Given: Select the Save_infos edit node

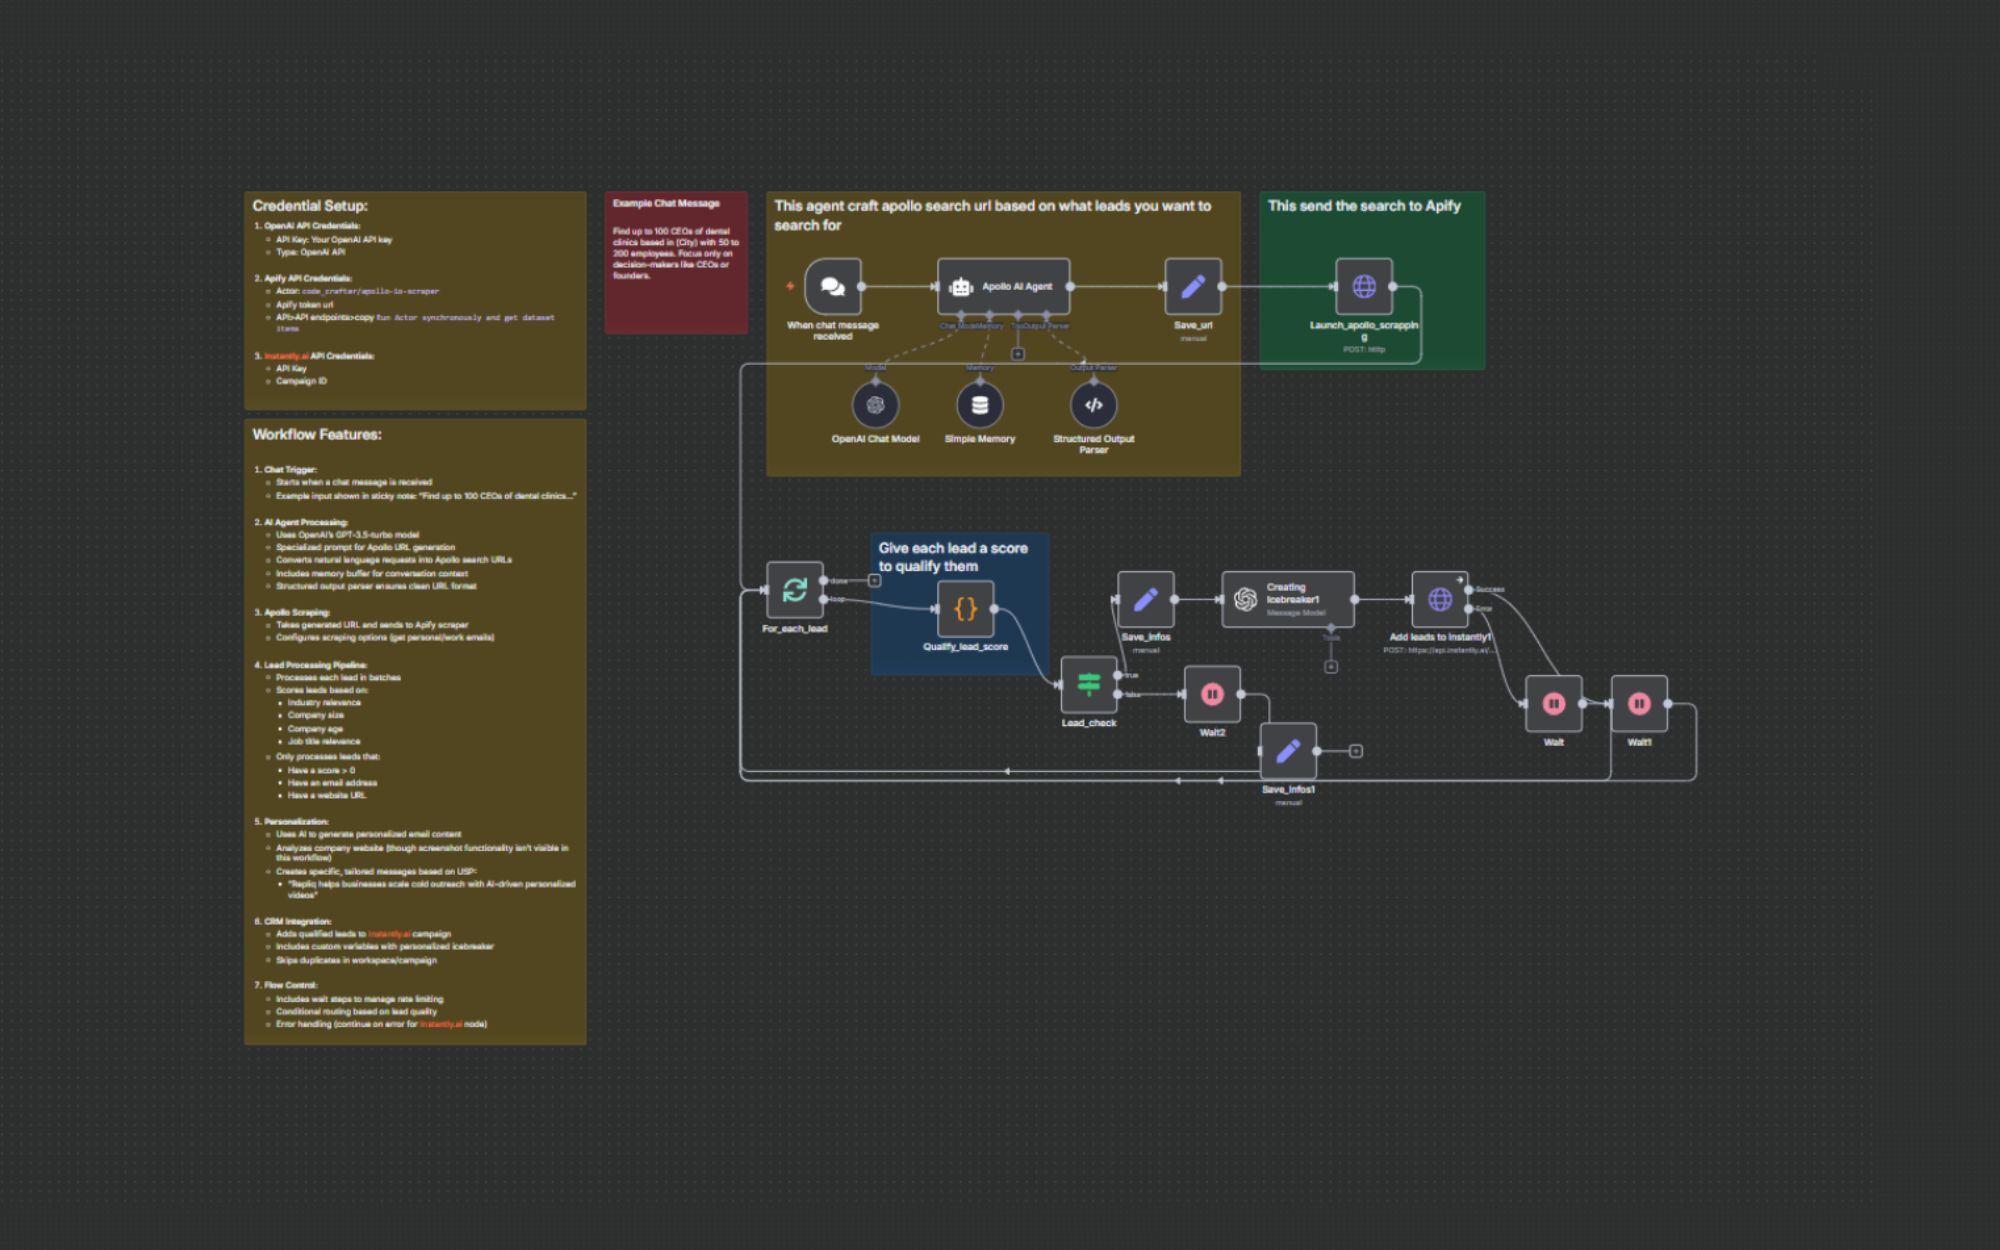Looking at the screenshot, I should point(1146,599).
